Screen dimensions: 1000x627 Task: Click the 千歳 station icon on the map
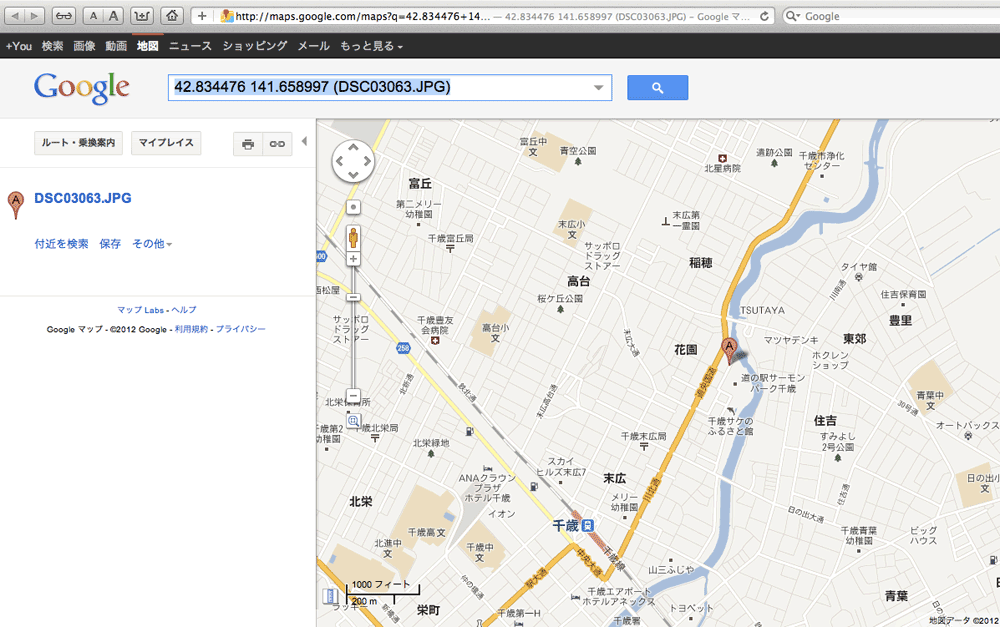588,526
